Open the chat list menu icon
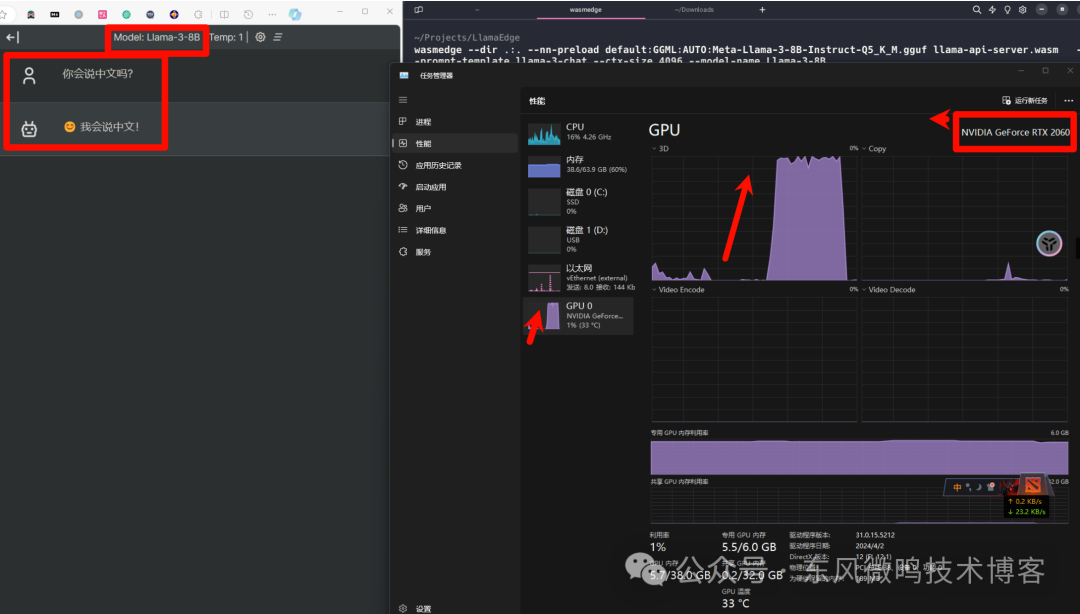 click(278, 37)
